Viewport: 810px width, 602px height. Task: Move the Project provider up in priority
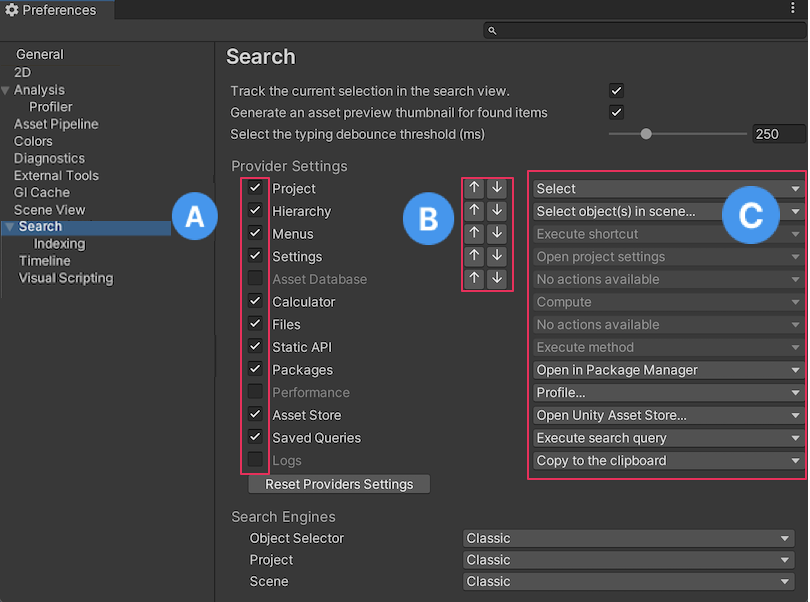474,187
